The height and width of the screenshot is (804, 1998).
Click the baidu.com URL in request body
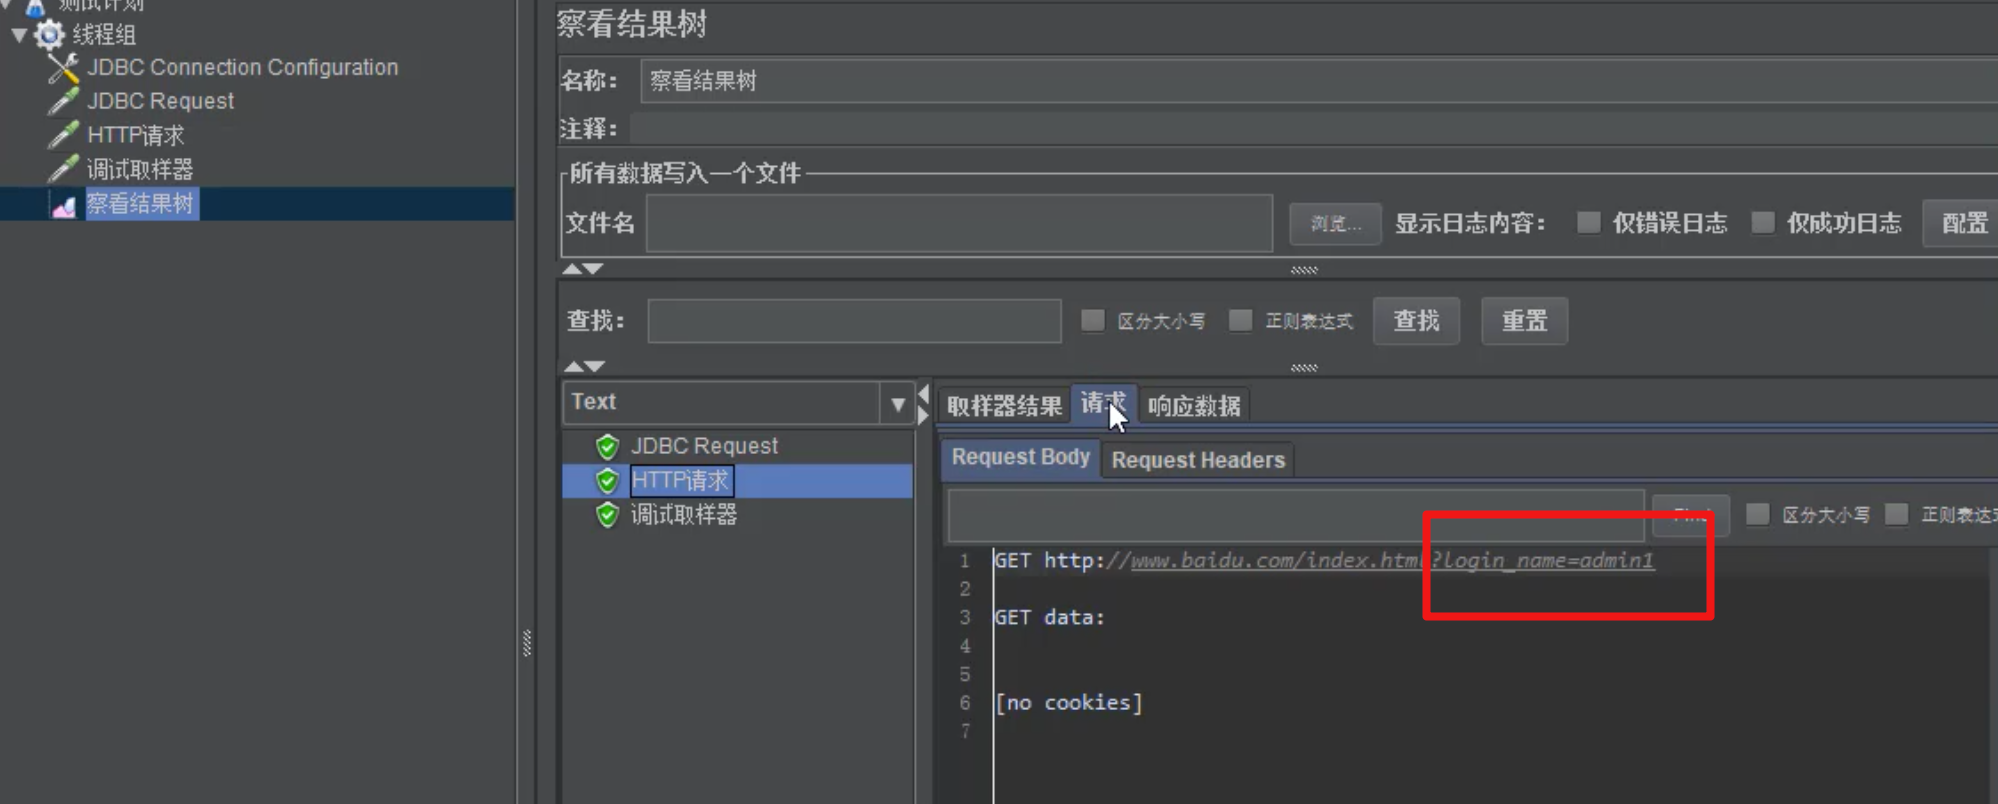1392,561
